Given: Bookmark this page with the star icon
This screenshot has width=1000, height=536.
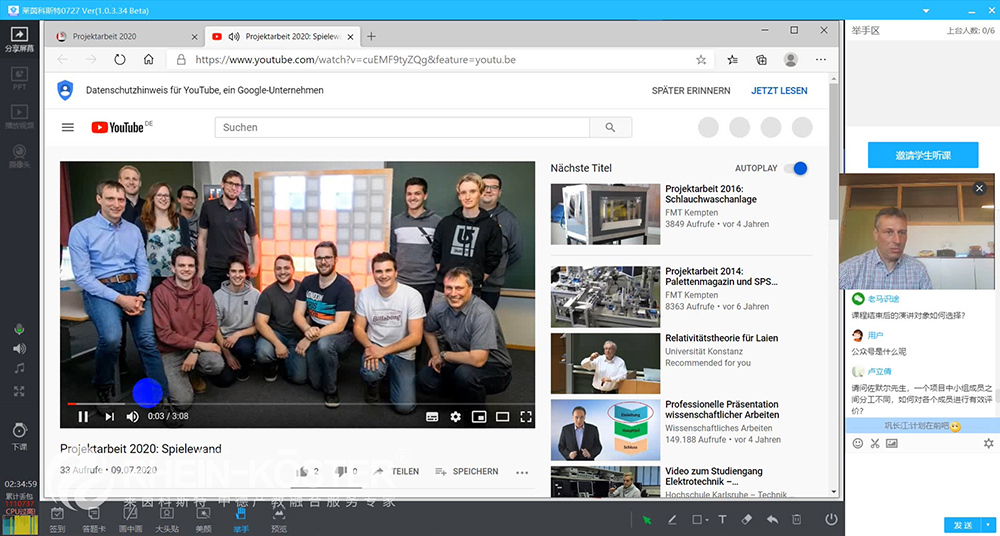Looking at the screenshot, I should coord(701,59).
